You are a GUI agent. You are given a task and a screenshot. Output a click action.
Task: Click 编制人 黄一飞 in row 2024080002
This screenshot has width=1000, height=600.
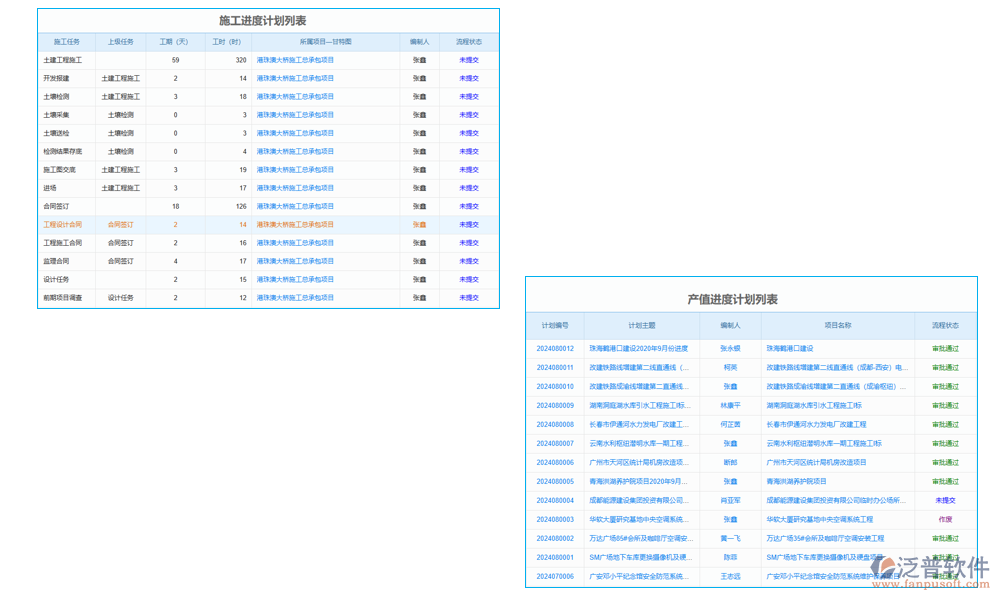730,539
